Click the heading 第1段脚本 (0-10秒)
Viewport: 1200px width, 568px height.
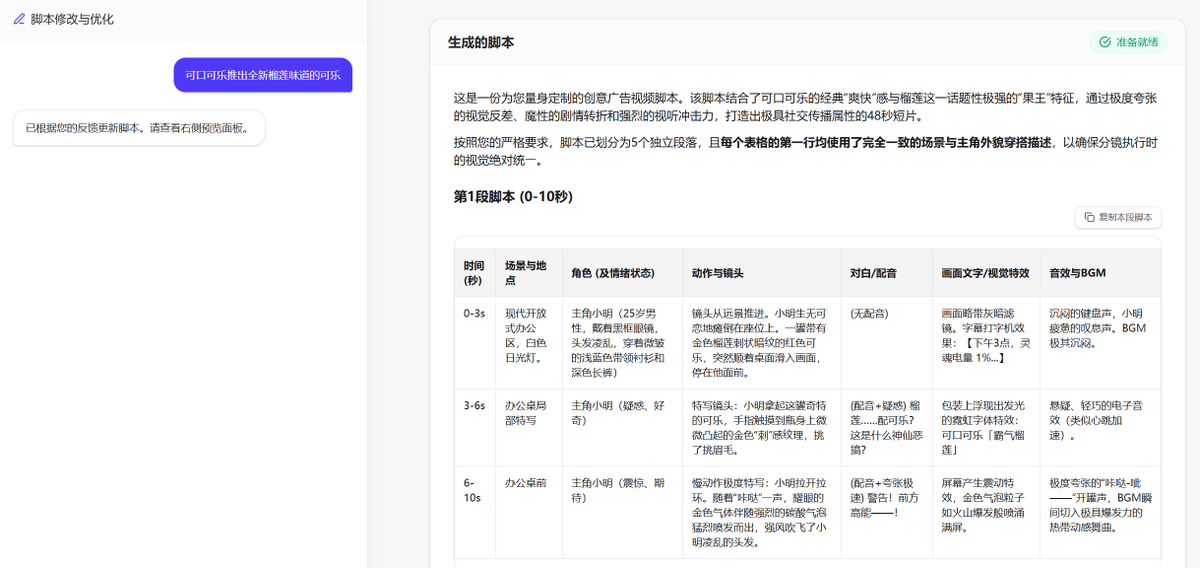point(513,196)
